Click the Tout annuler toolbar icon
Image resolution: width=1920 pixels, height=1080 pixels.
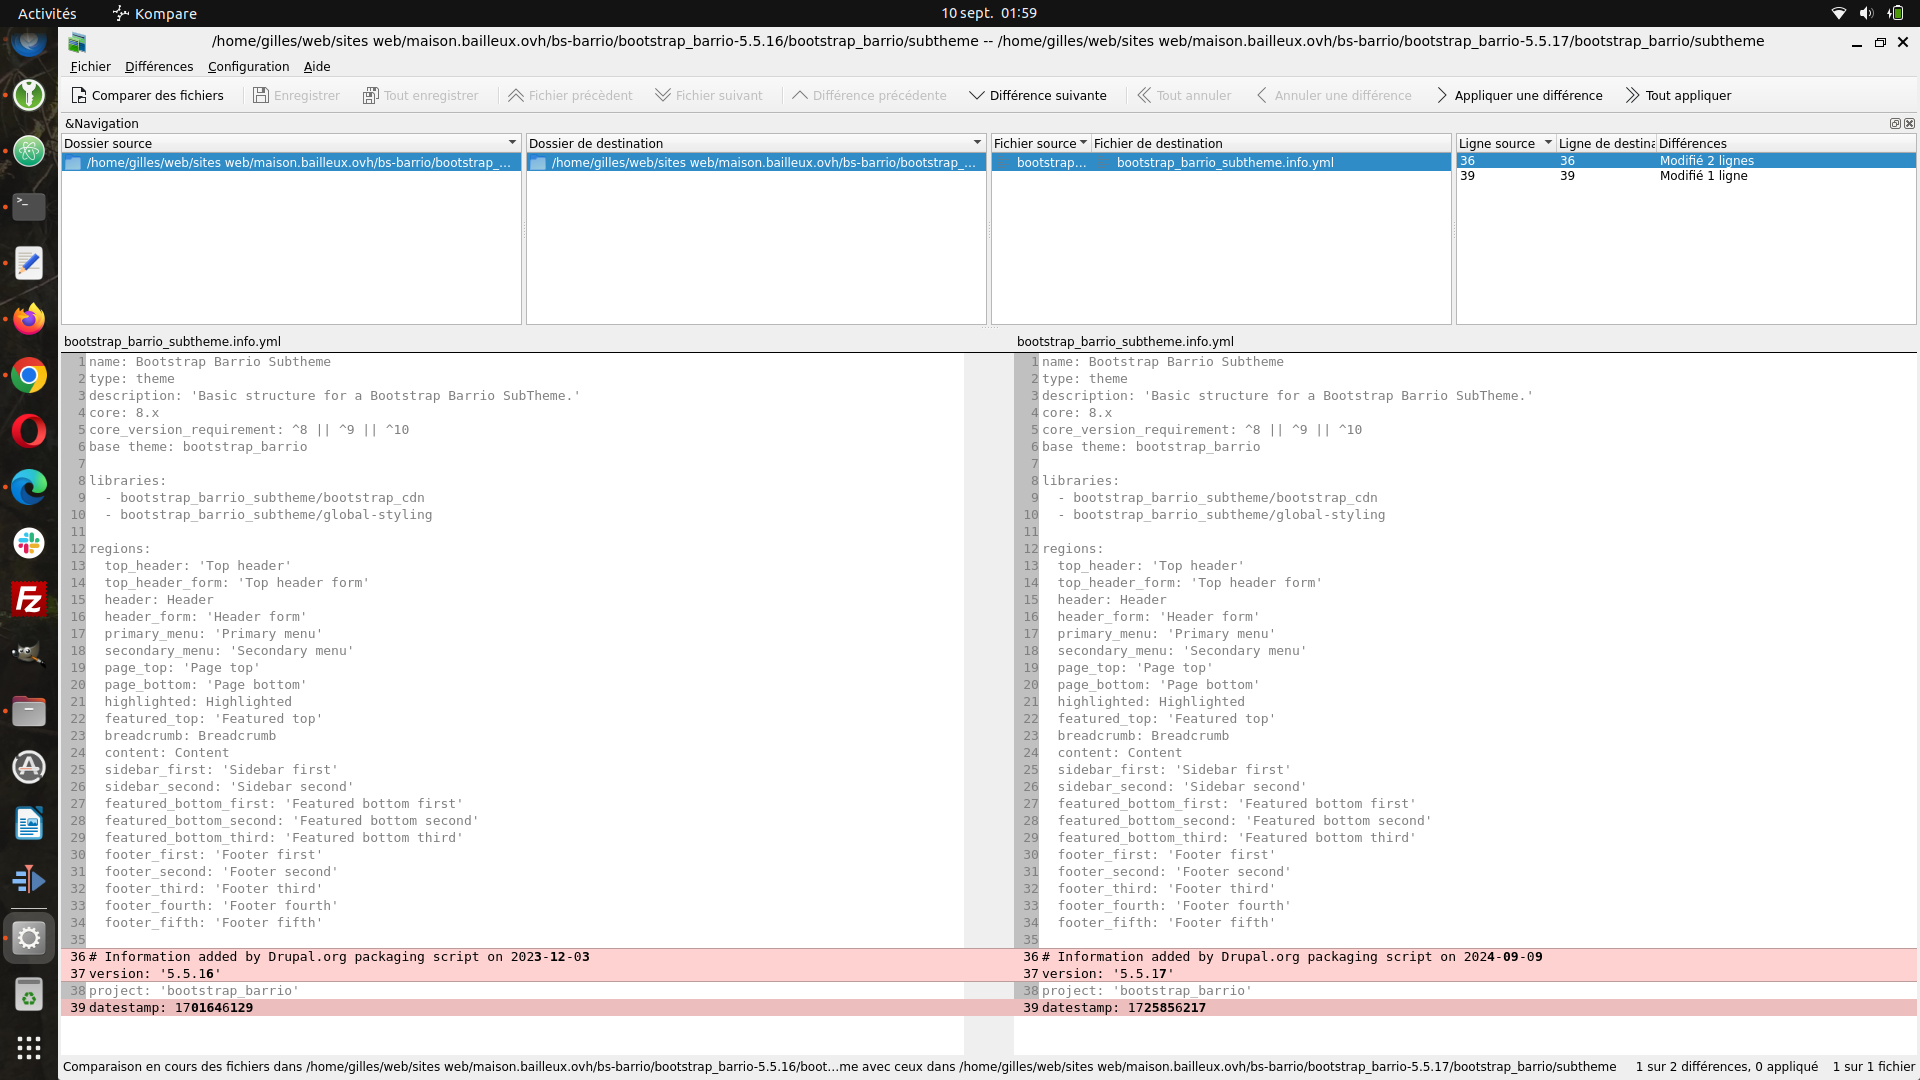1144,95
